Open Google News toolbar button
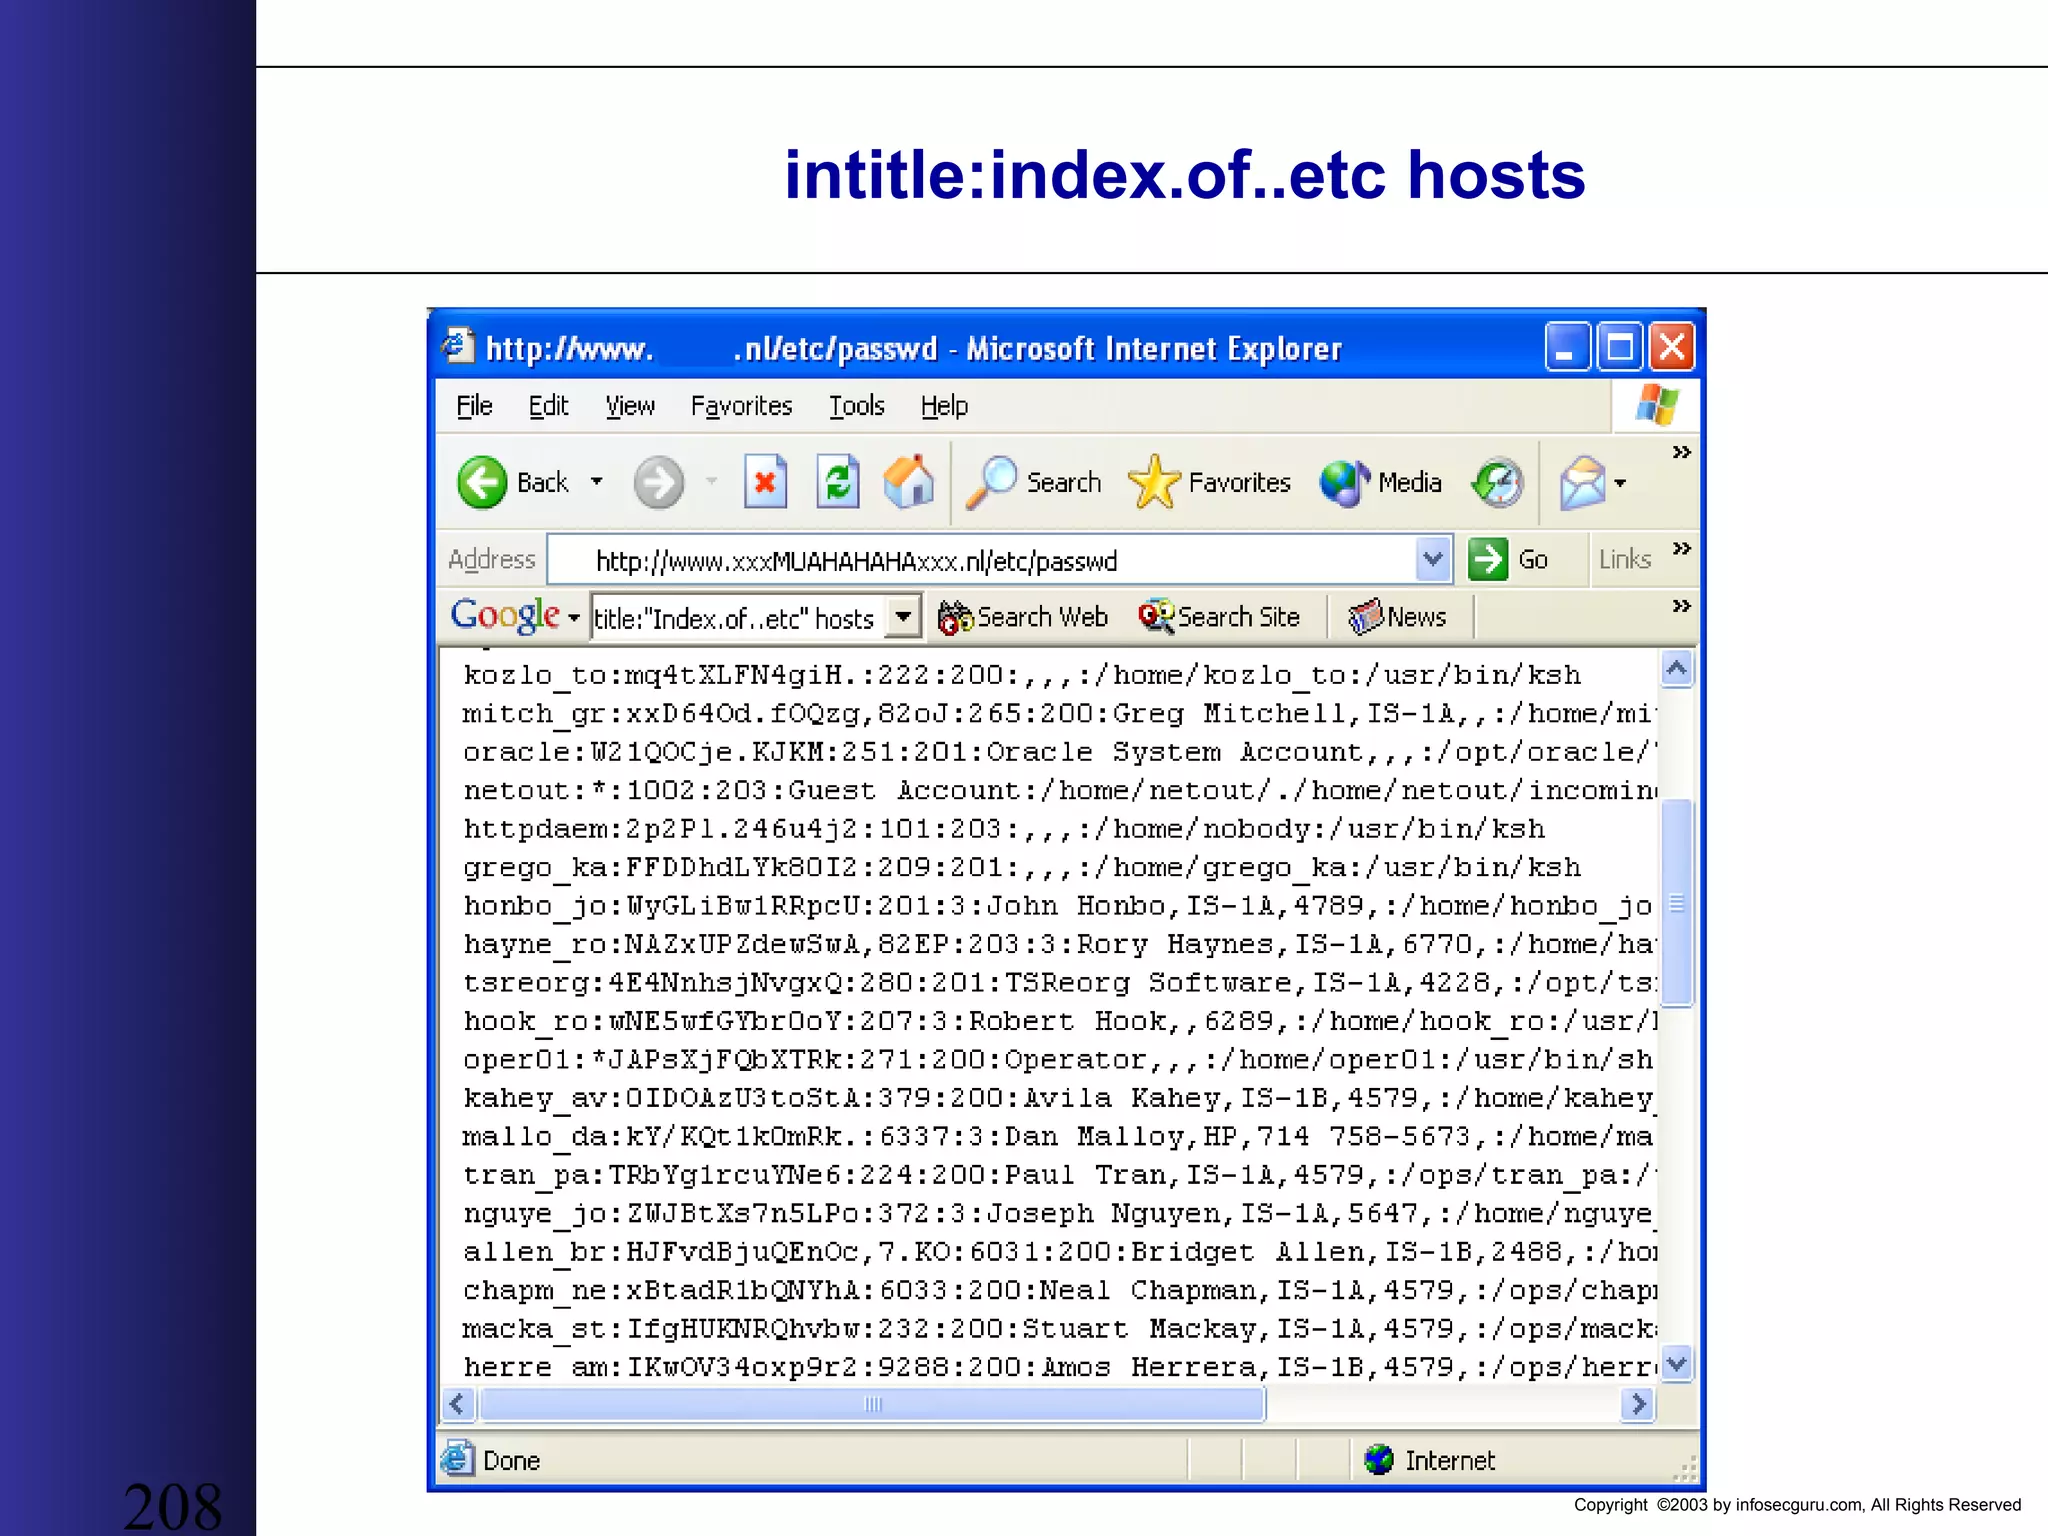The width and height of the screenshot is (2048, 1536). point(1397,617)
